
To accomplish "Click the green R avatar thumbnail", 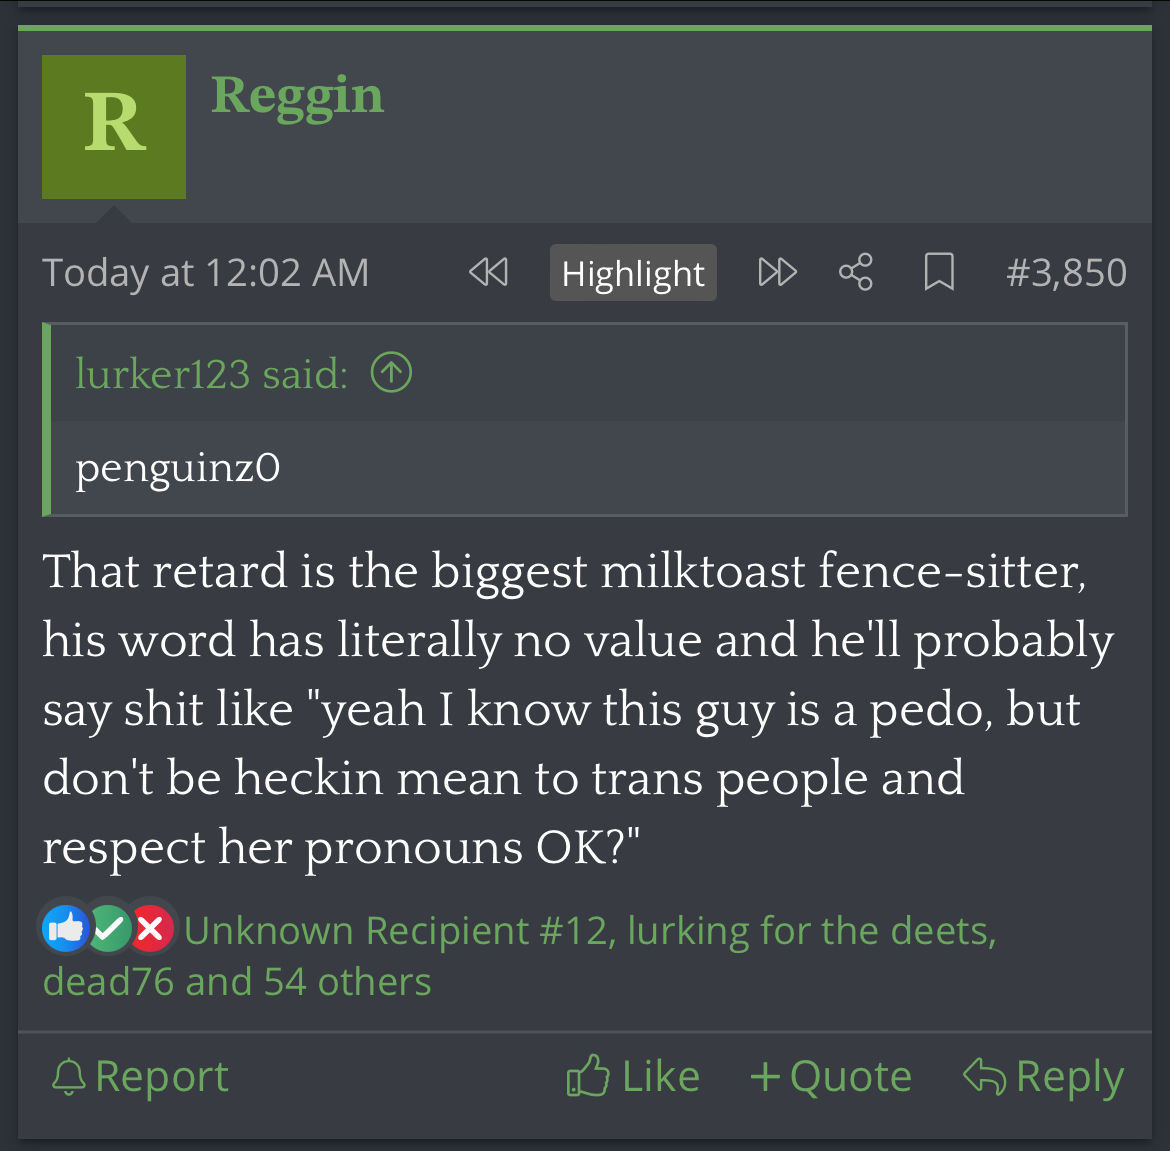I will point(114,127).
